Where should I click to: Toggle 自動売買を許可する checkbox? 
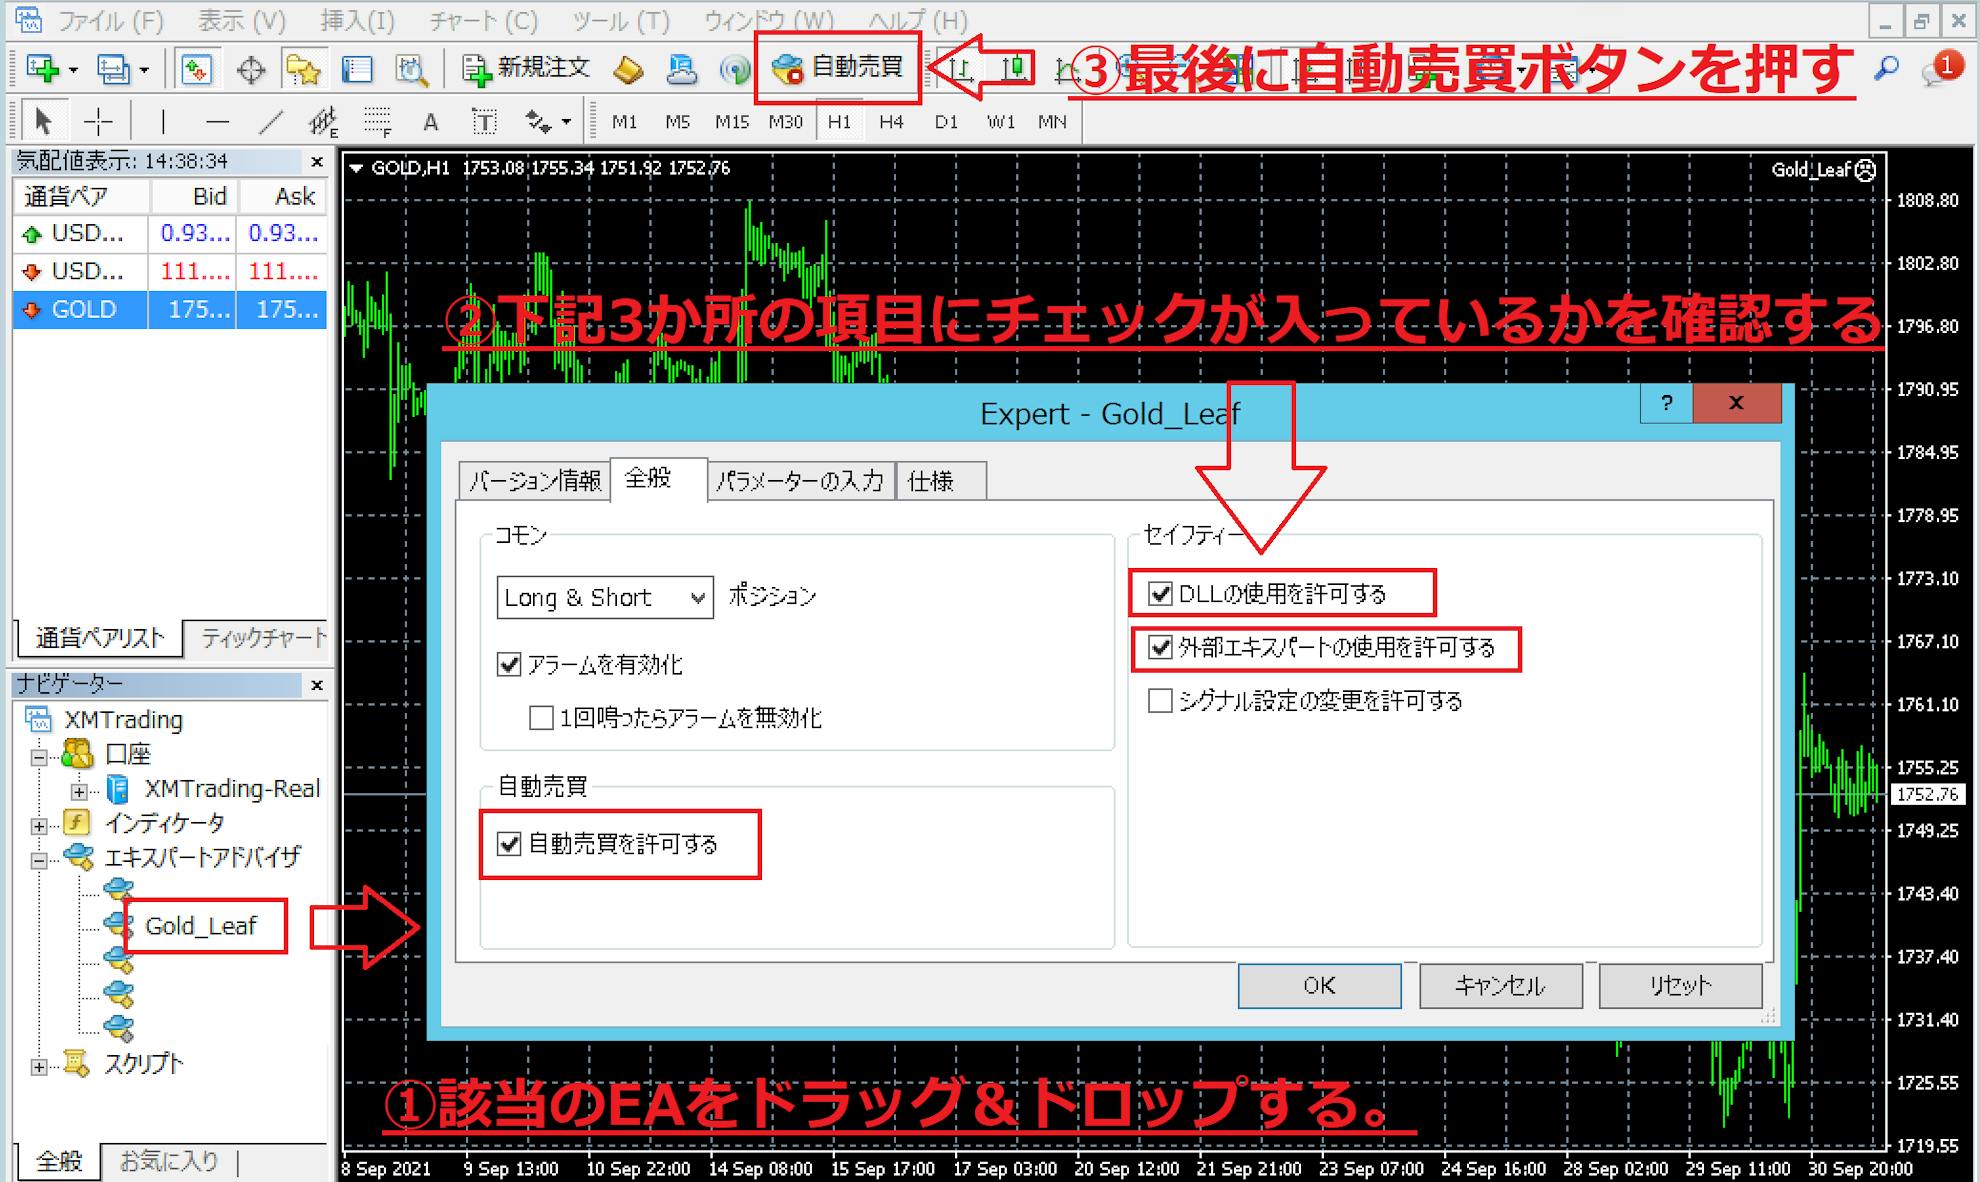(509, 844)
